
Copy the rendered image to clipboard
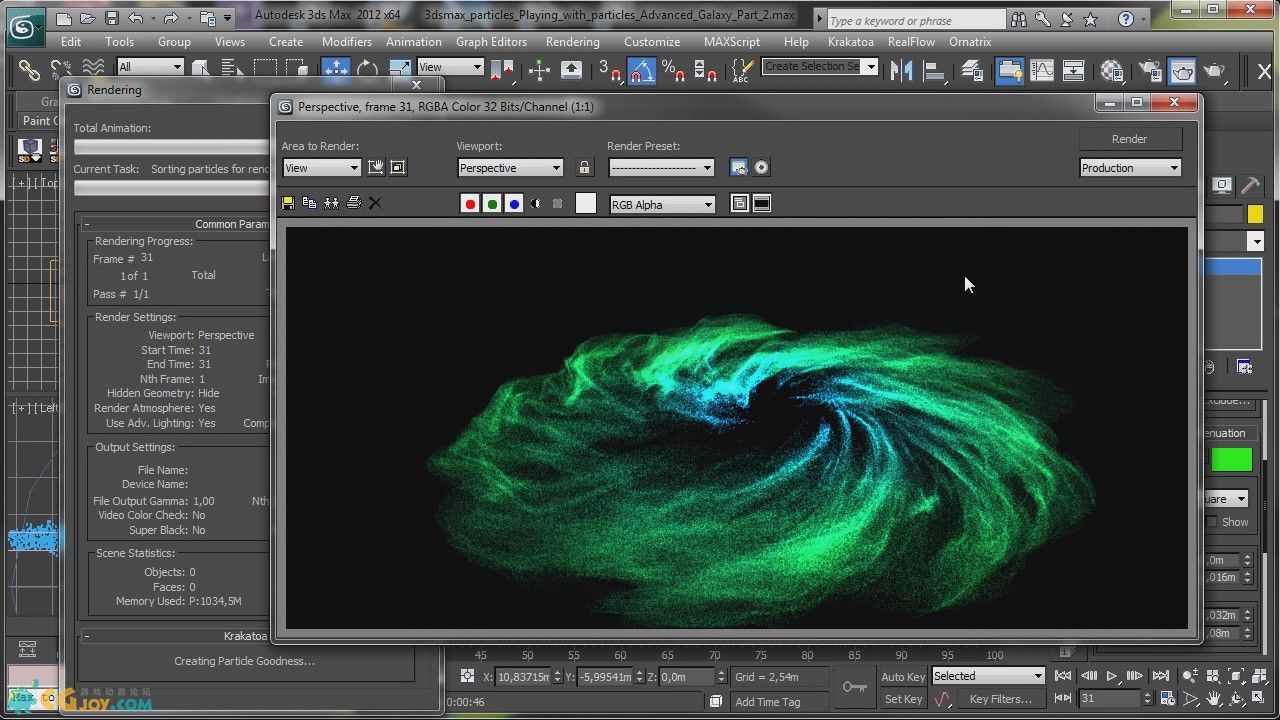[x=309, y=203]
